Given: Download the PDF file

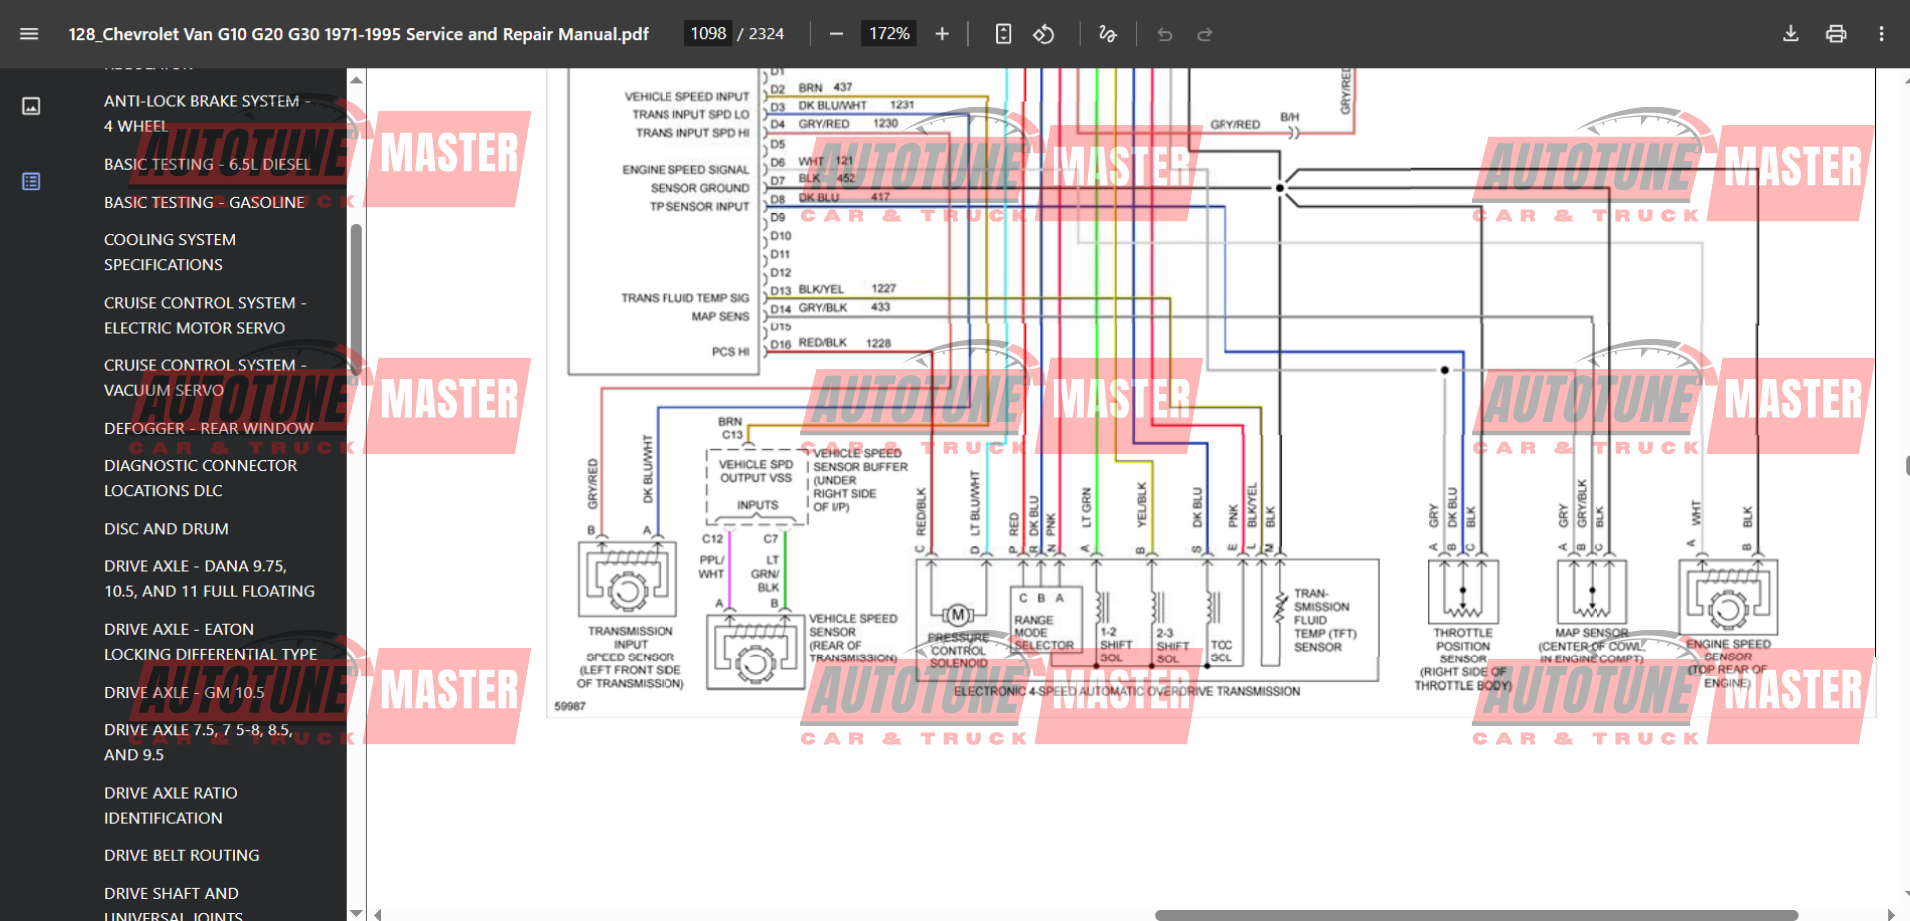Looking at the screenshot, I should 1790,34.
